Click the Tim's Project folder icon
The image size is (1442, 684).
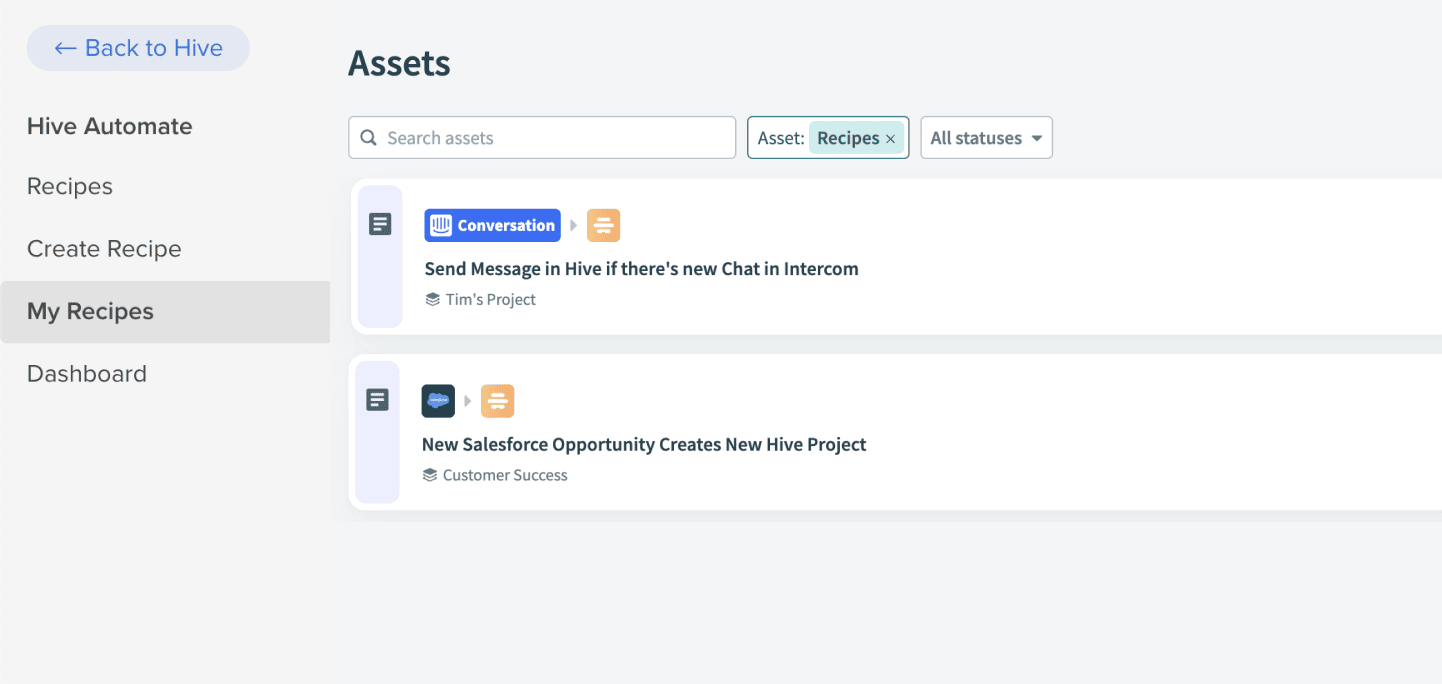click(432, 299)
